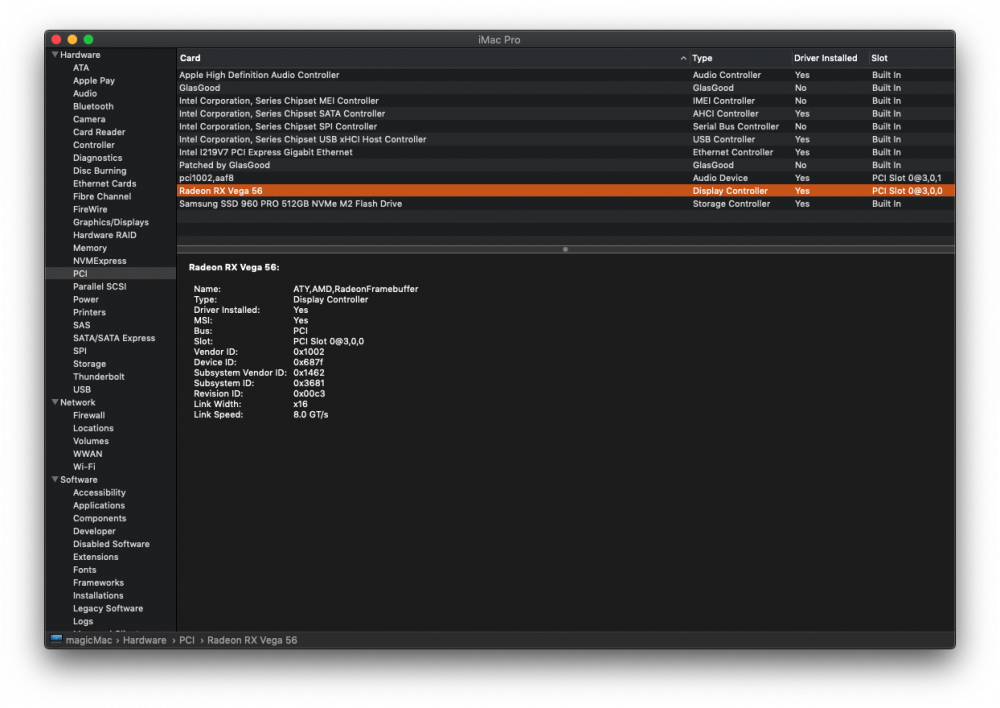Select Parallel SCSI in the sidebar
This screenshot has width=1000, height=708.
(x=99, y=286)
